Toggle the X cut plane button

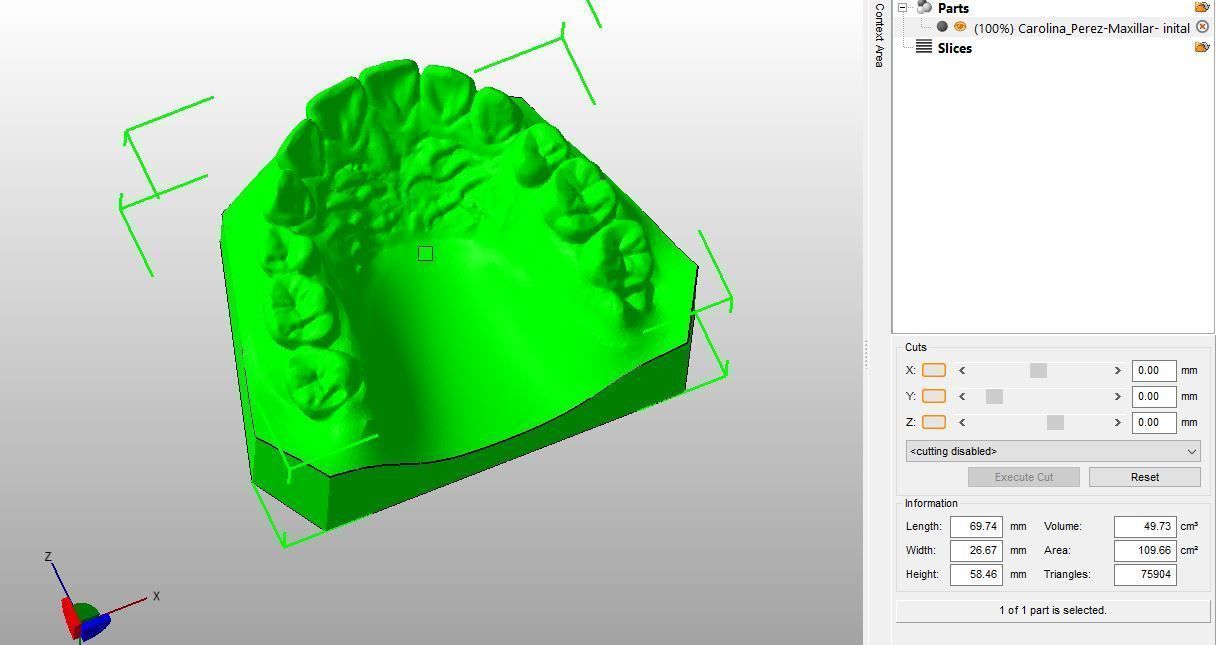coord(934,370)
